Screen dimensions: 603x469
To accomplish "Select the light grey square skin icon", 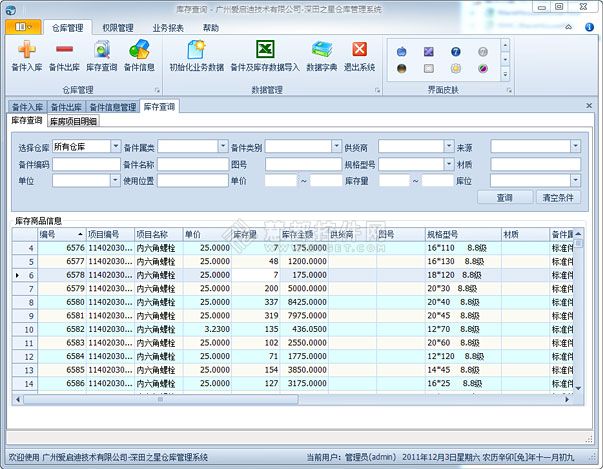I will [x=428, y=68].
